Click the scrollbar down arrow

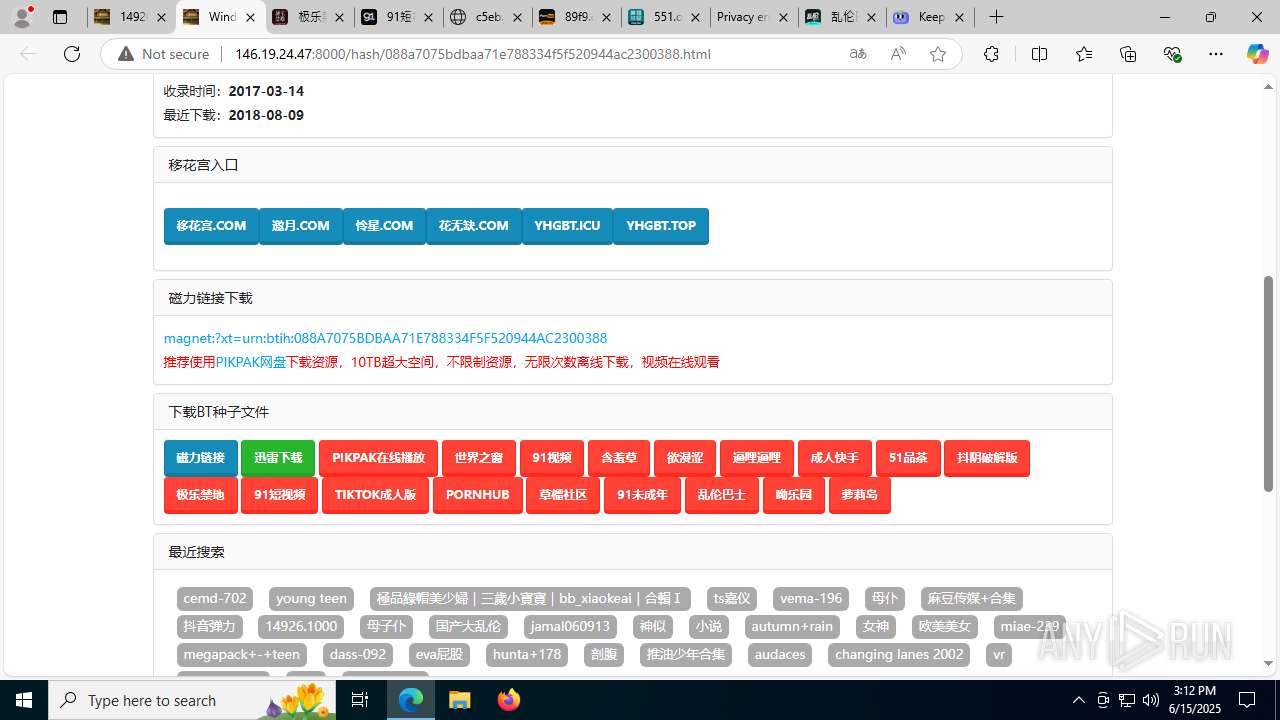tap(1269, 663)
